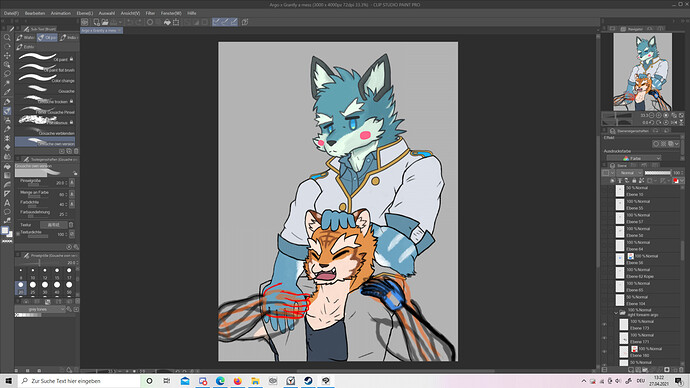This screenshot has height=388, width=690.
Task: Click the Open file toolbar icon
Action: point(105,22)
